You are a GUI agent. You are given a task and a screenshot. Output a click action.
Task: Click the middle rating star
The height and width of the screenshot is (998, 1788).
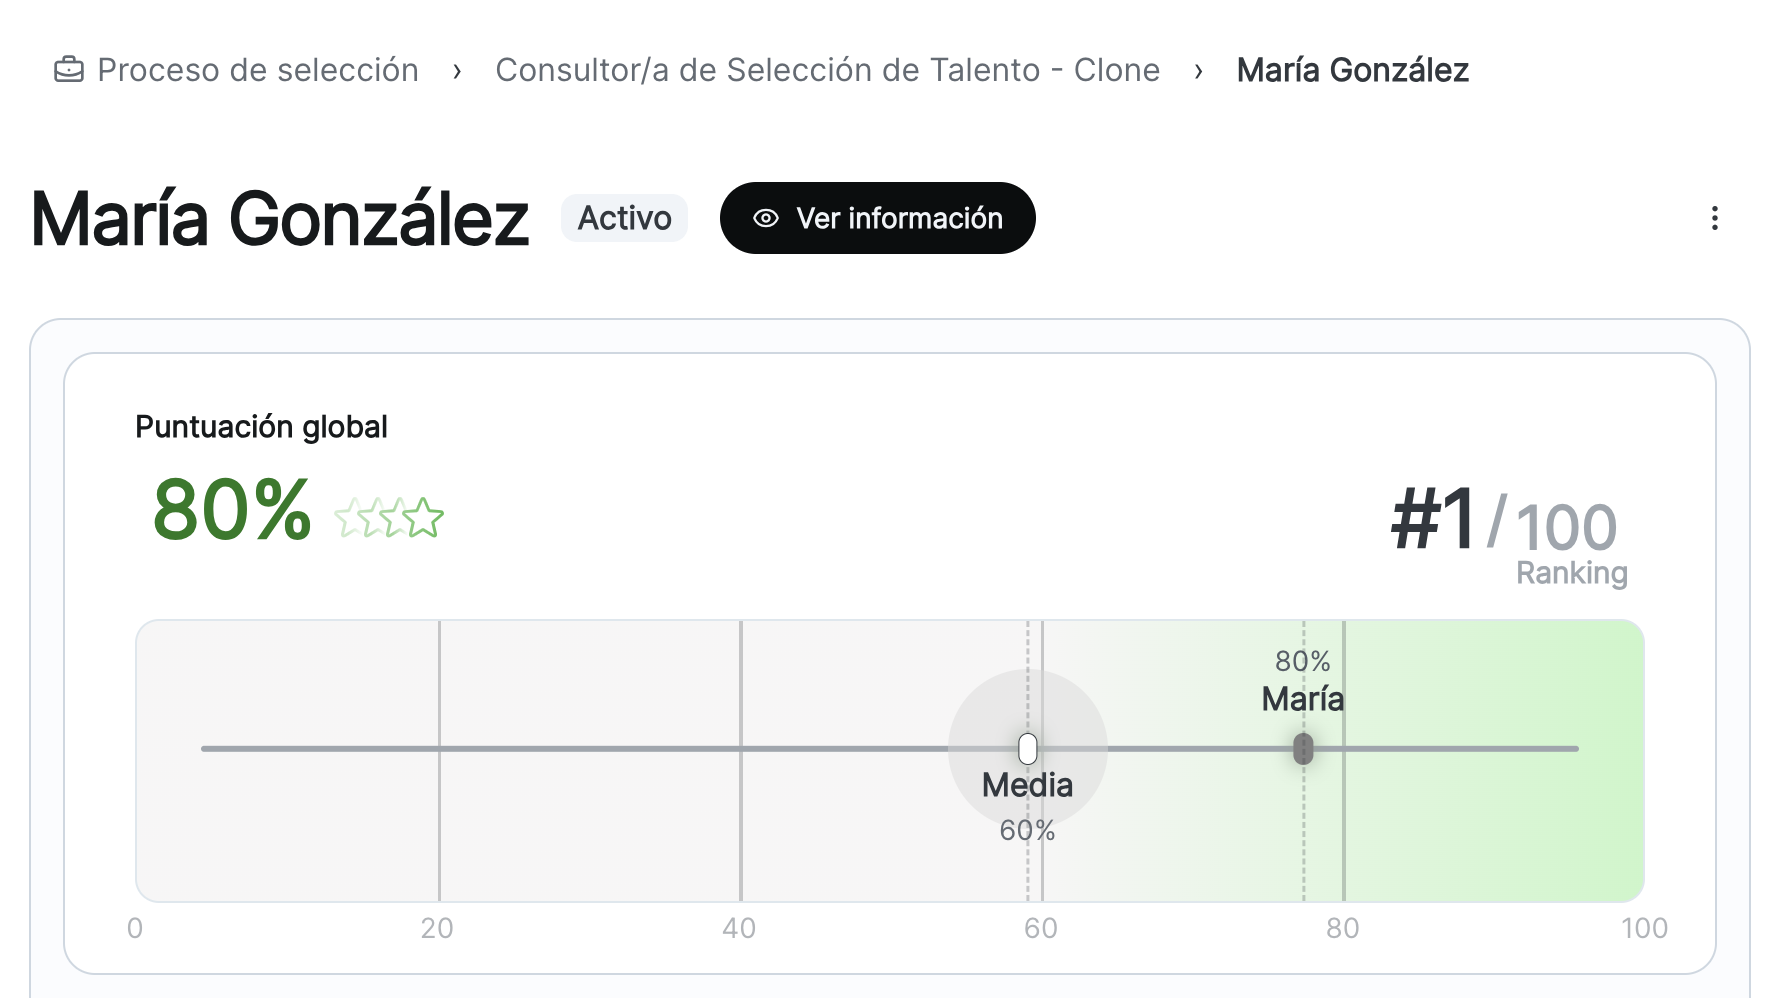(388, 518)
